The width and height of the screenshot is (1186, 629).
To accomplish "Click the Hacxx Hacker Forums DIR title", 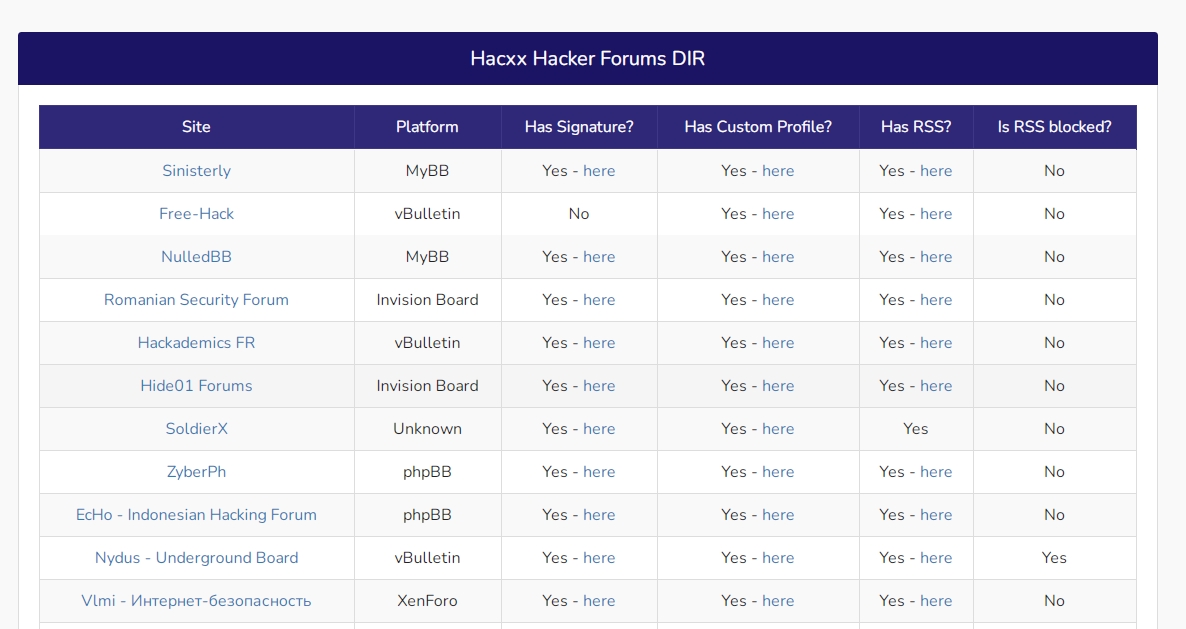I will tap(587, 58).
